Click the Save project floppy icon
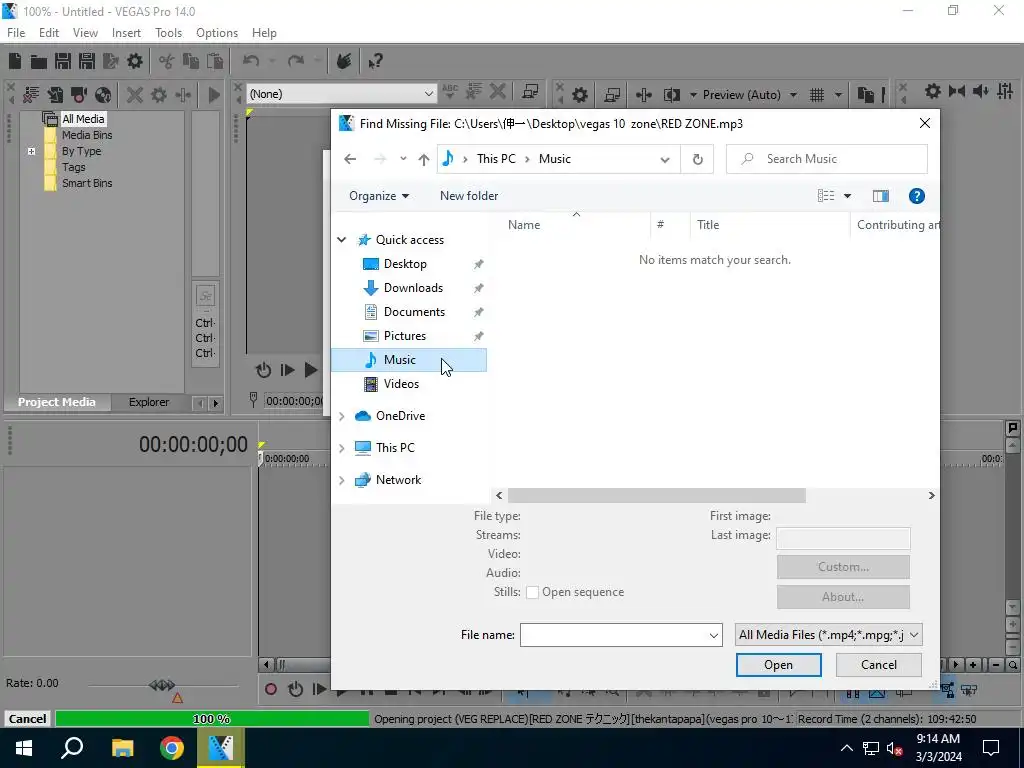Viewport: 1024px width, 768px height. [63, 61]
